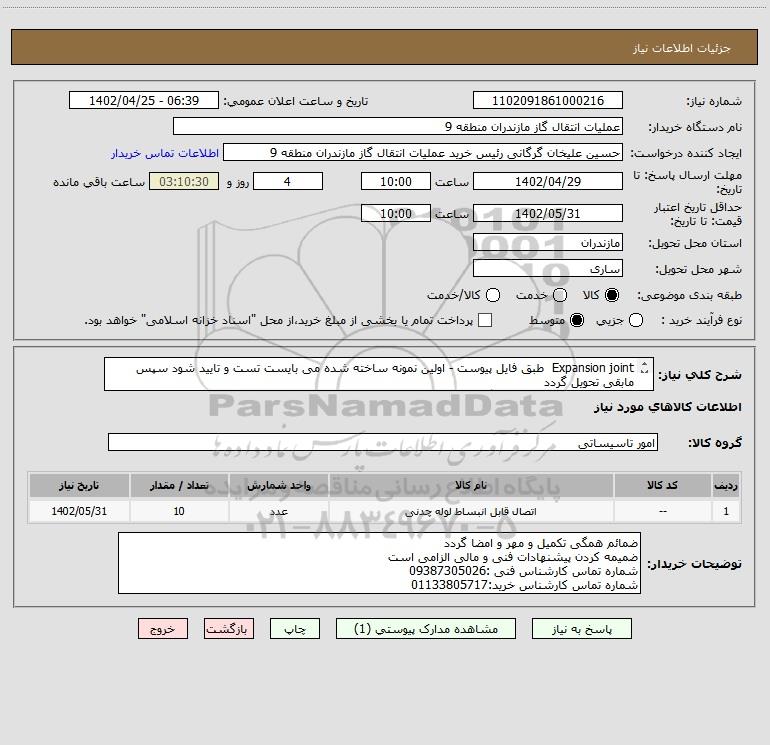Click the شهر محل تحویل ساری field
Image resolution: width=770 pixels, height=745 pixels.
(548, 269)
